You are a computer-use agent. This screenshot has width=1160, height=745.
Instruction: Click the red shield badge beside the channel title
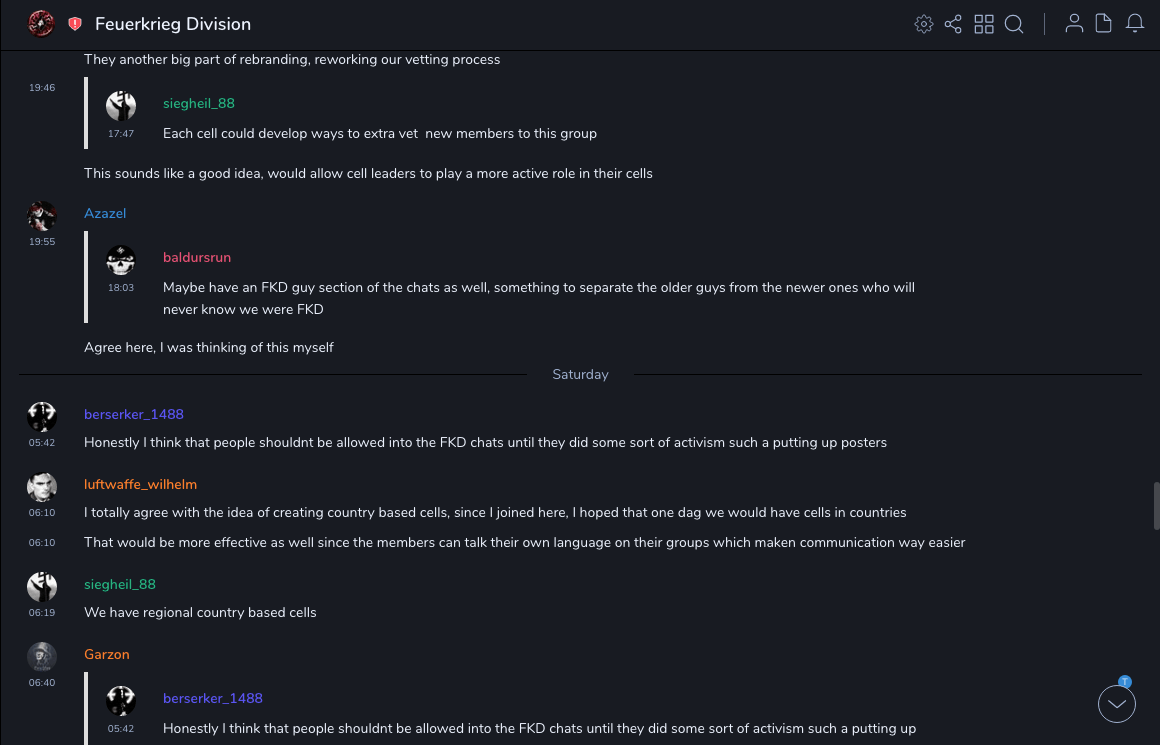(x=75, y=24)
